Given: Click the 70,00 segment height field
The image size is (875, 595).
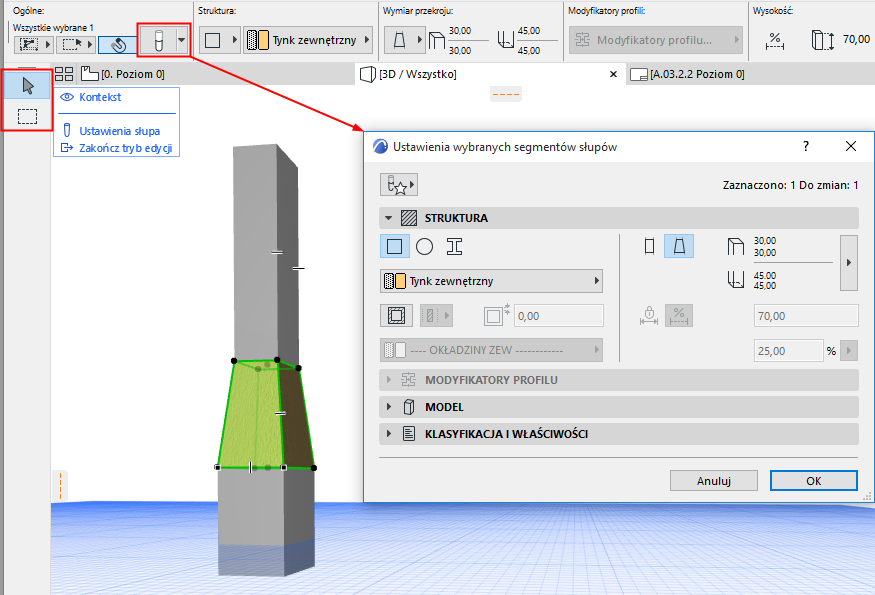Looking at the screenshot, I should coord(806,316).
